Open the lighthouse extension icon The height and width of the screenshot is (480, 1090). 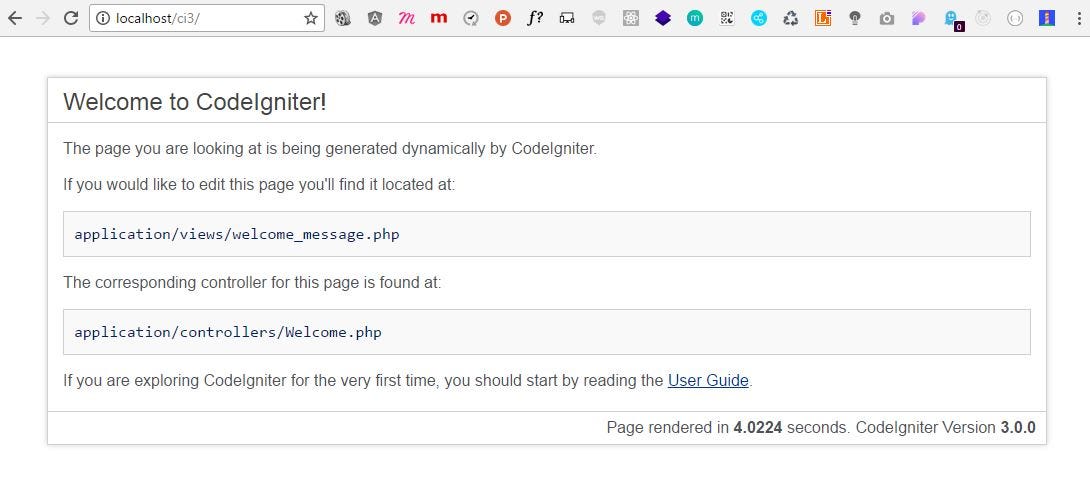[x=1047, y=19]
